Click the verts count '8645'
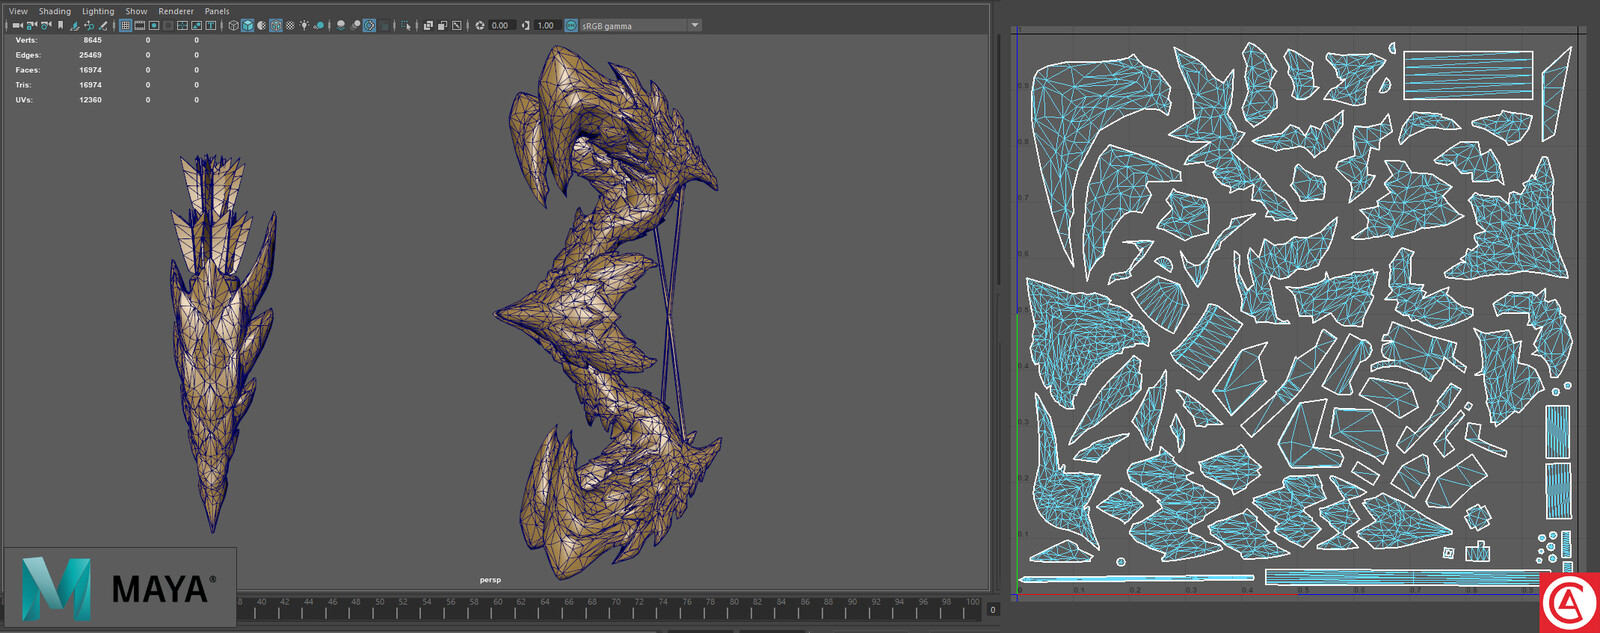The width and height of the screenshot is (1600, 633). [x=92, y=40]
